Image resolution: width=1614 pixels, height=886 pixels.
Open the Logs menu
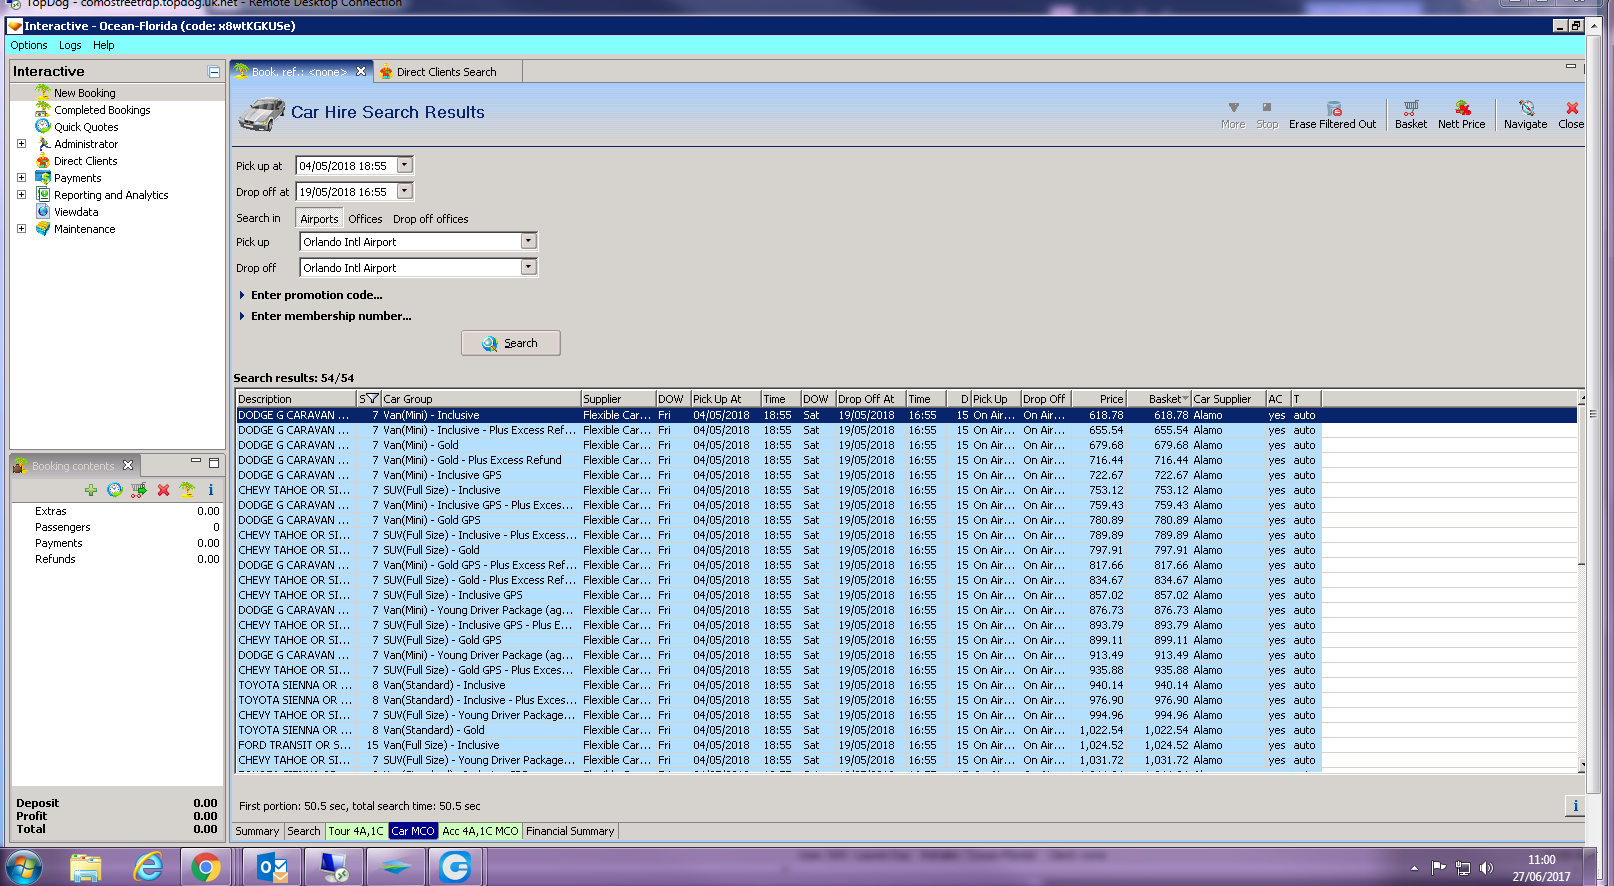pos(70,45)
